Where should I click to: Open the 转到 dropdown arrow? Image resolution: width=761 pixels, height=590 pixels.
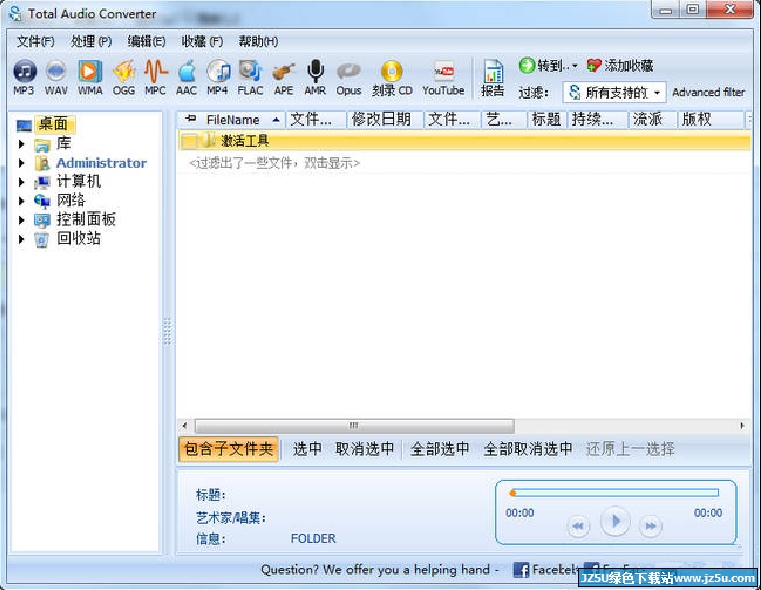point(575,66)
